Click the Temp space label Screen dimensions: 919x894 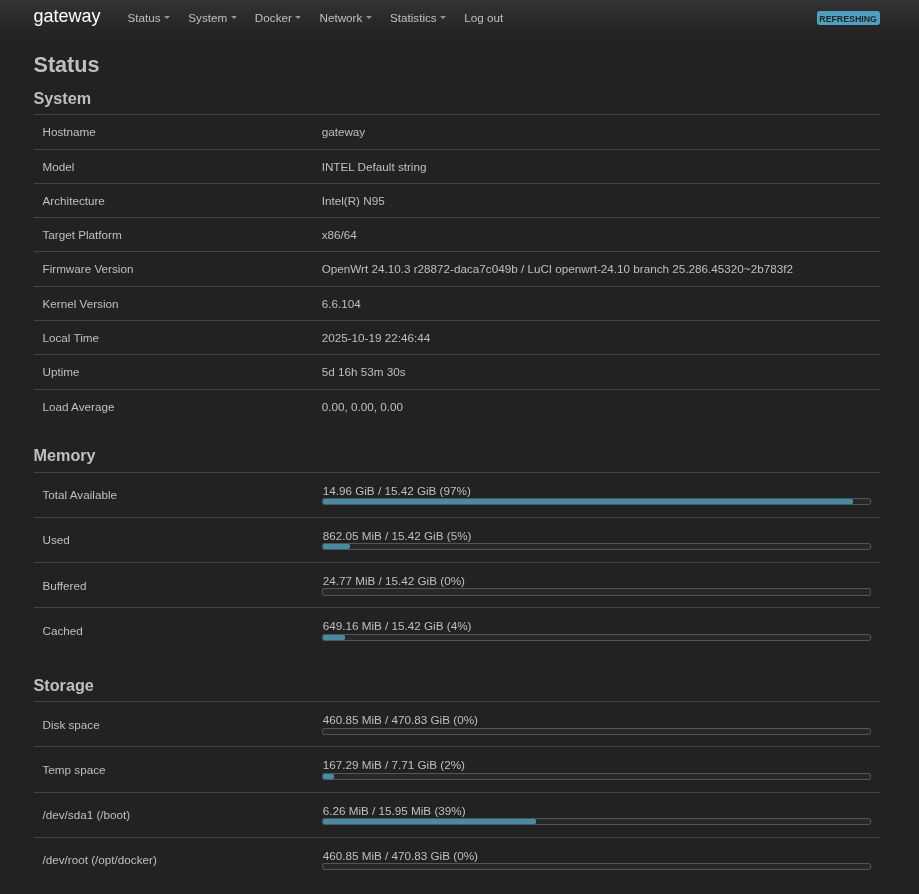tap(74, 770)
